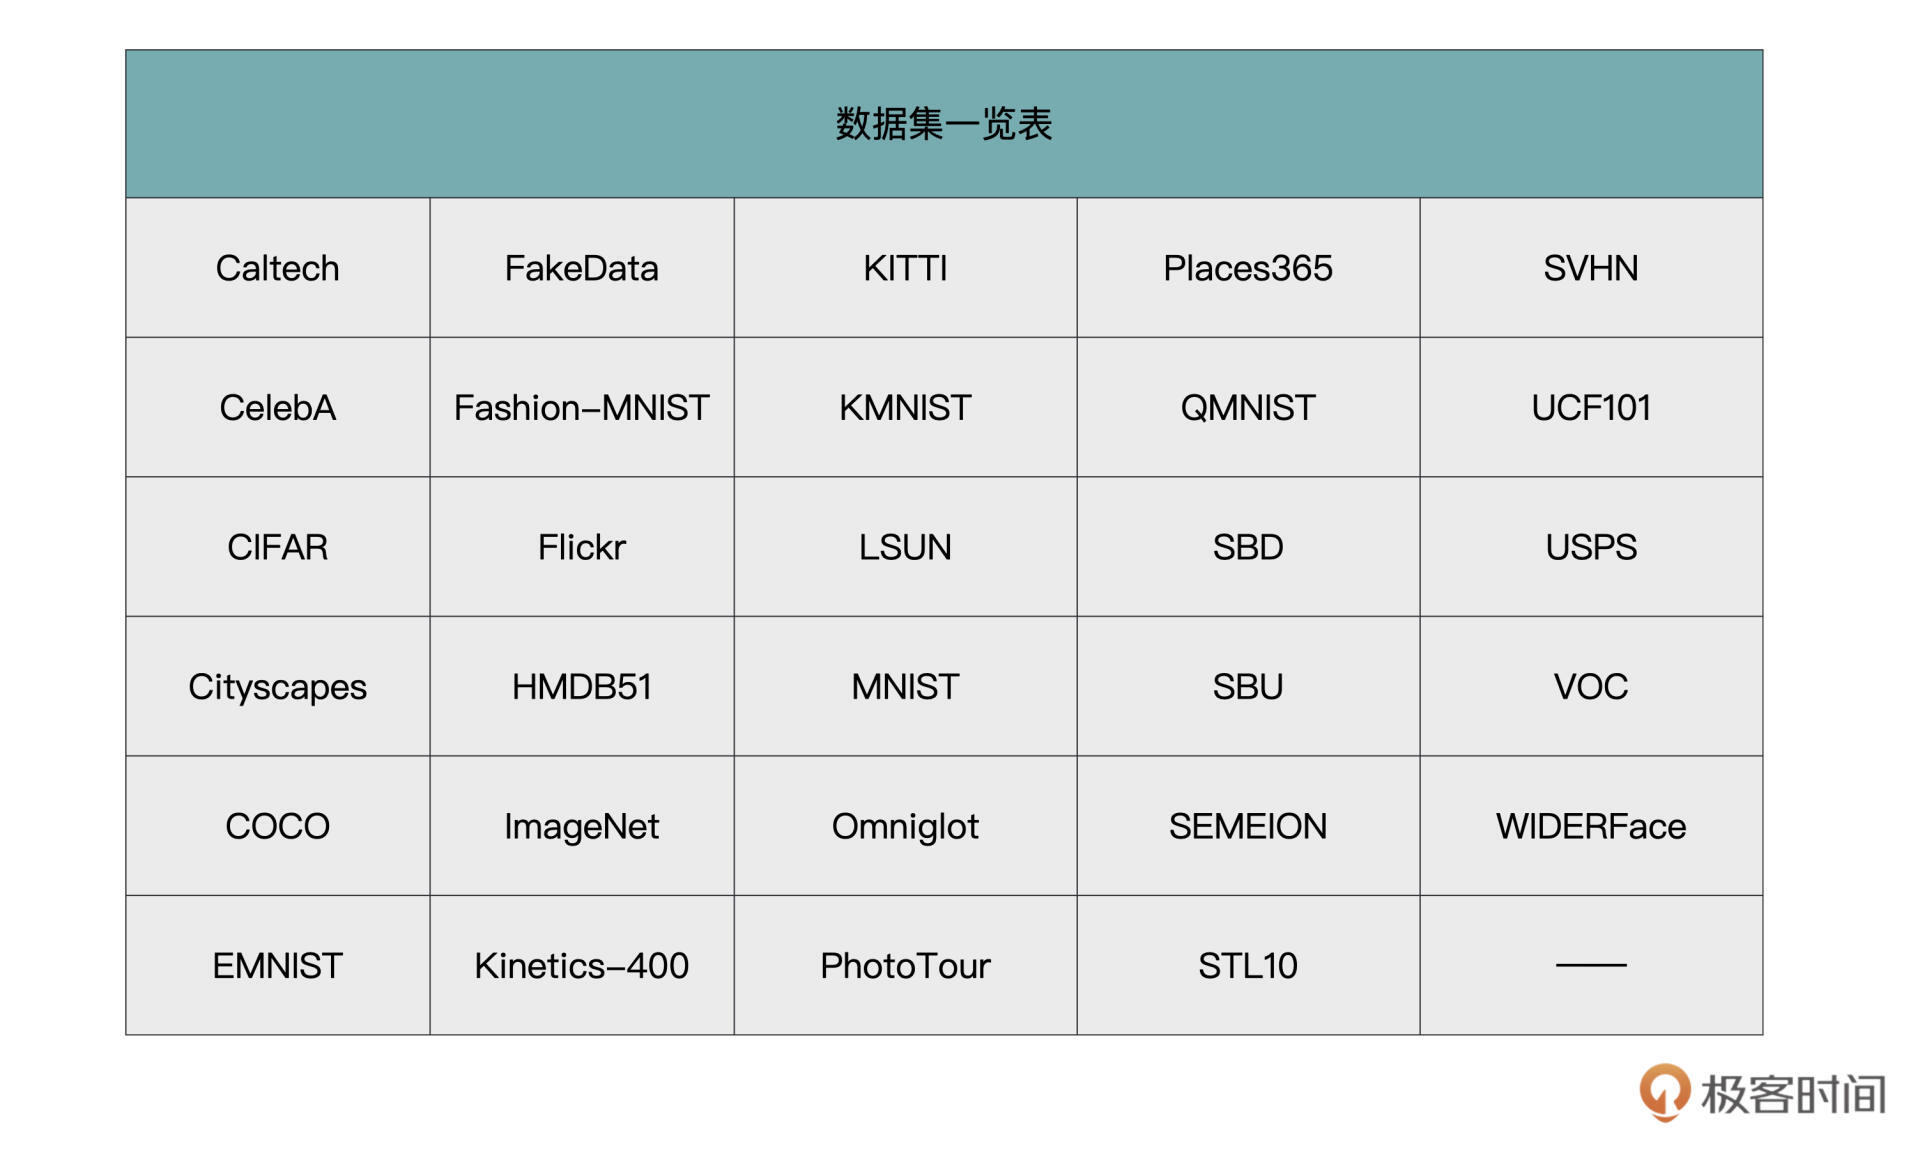Select the ImageNet cell
The image size is (1920, 1162).
(x=581, y=826)
